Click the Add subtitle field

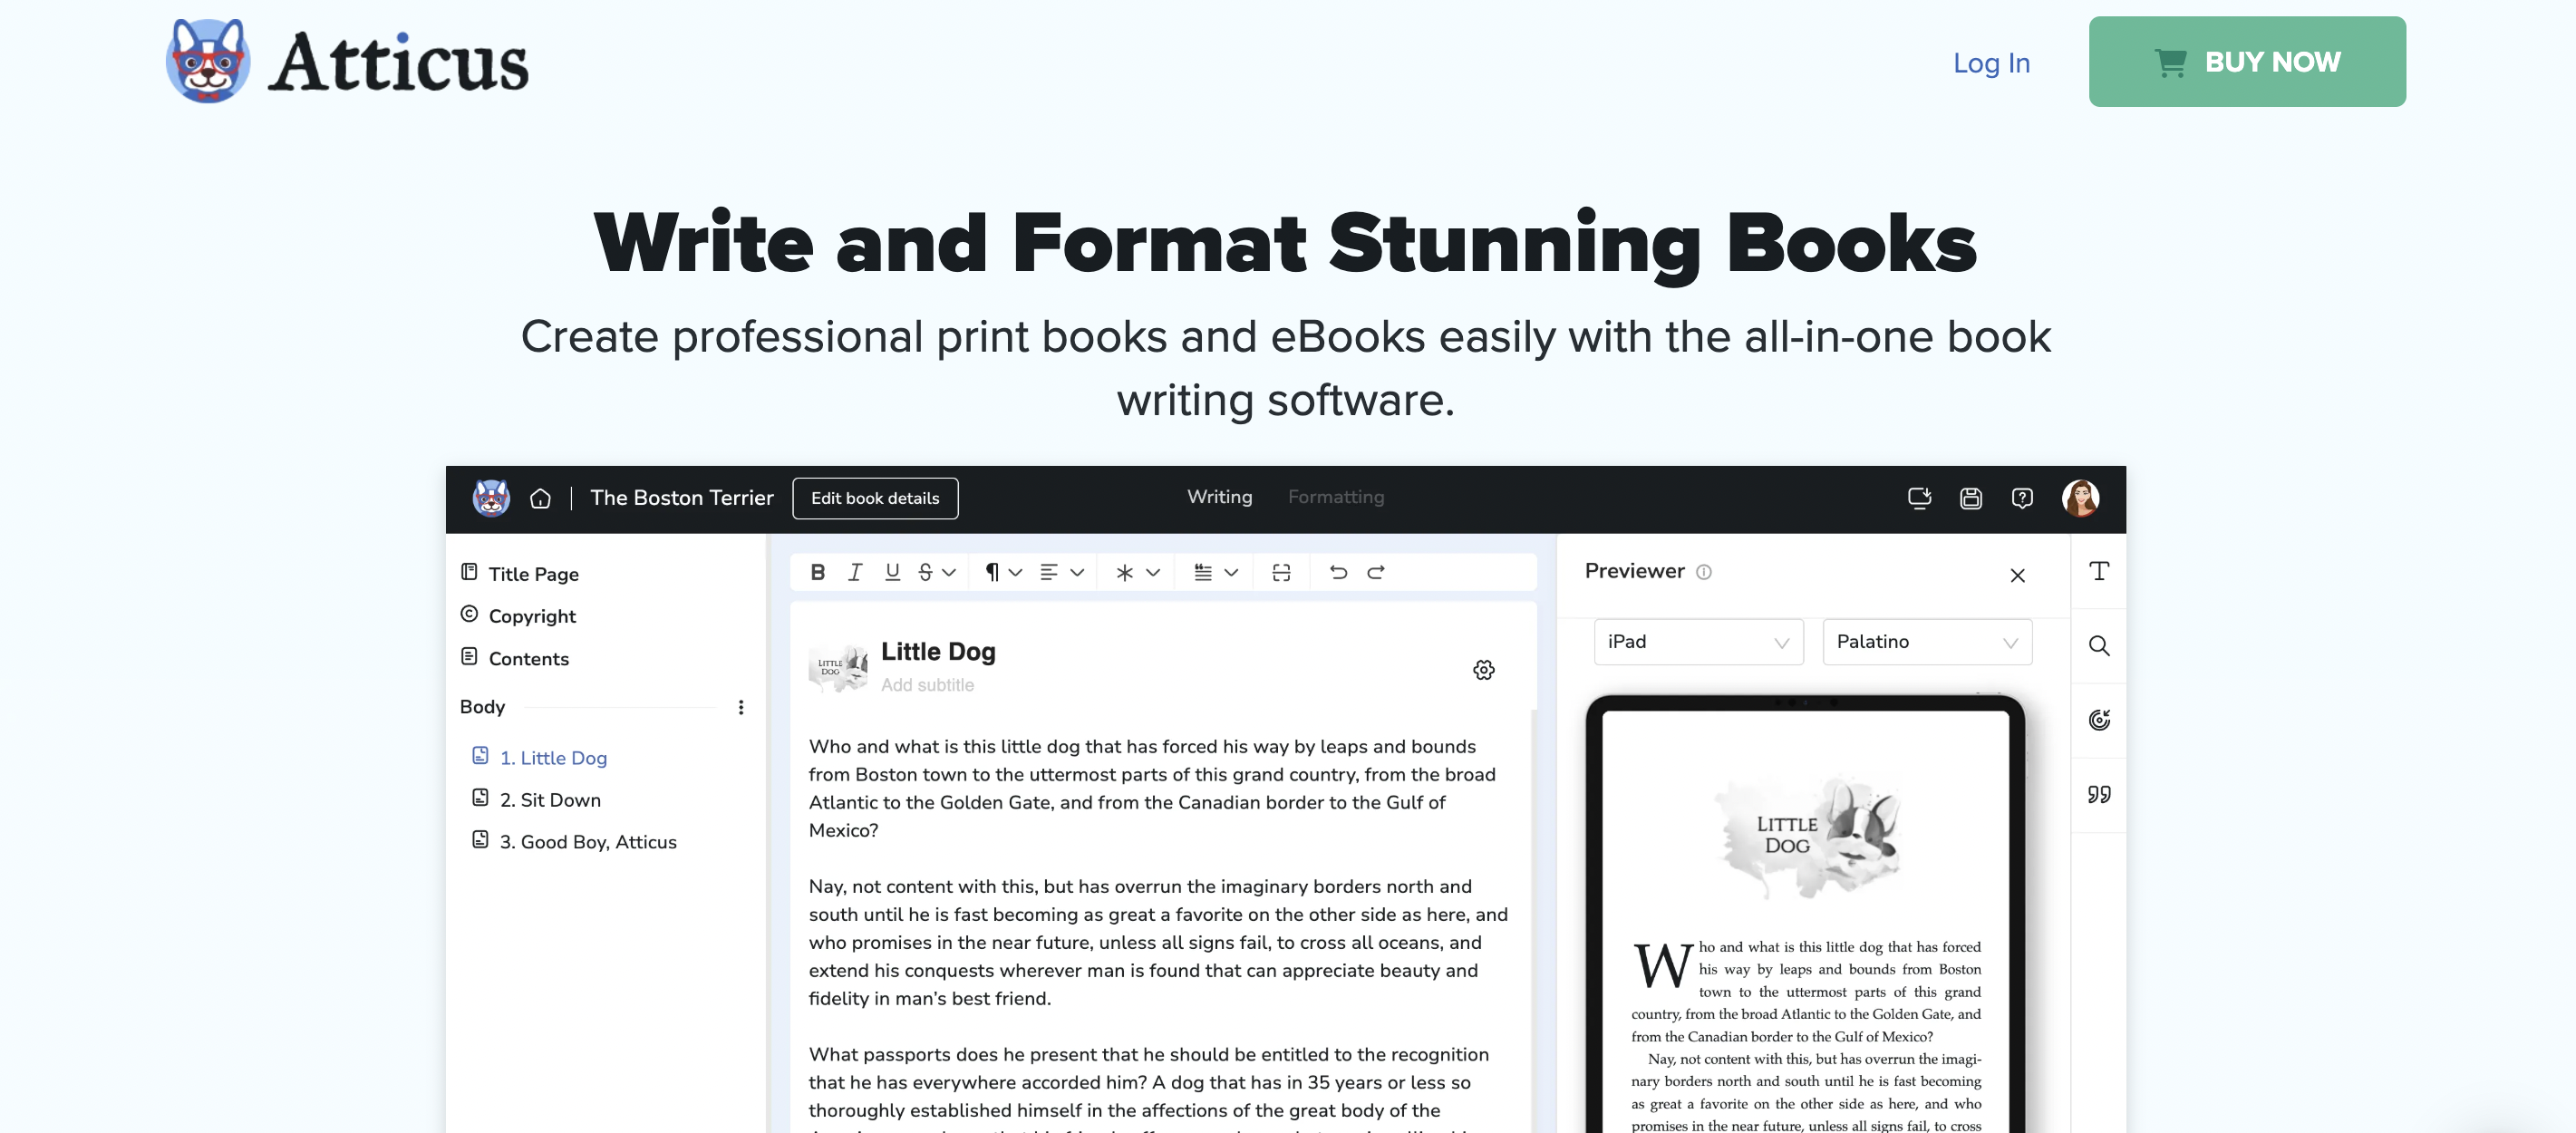click(927, 685)
